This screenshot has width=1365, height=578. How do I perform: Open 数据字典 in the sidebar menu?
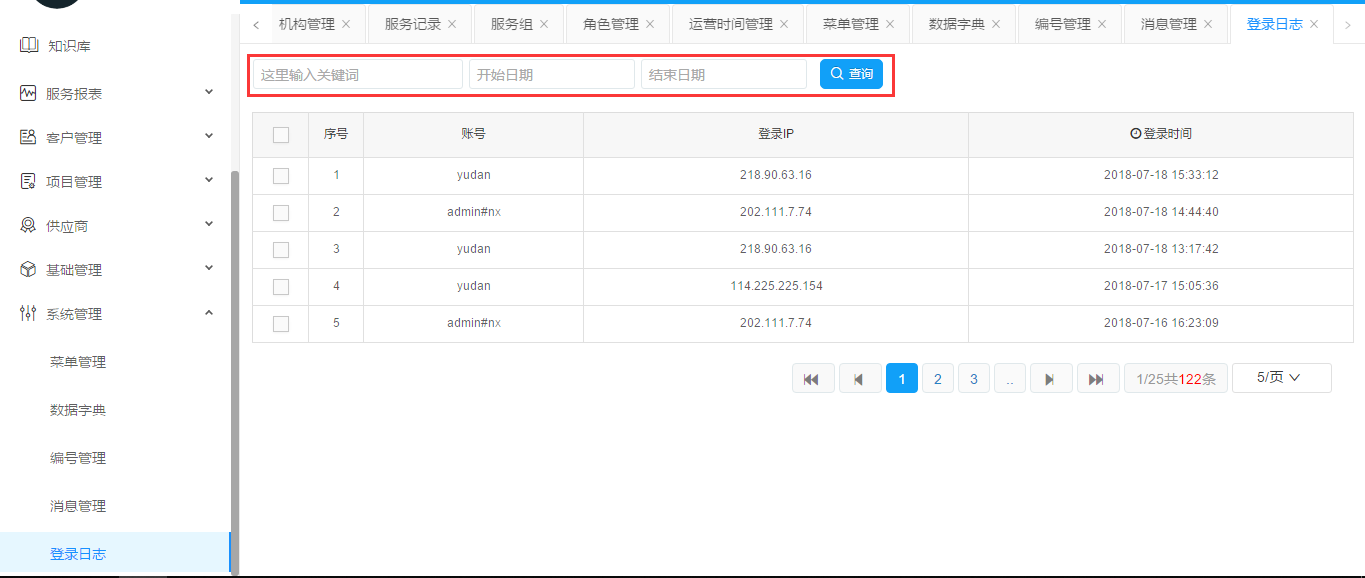(78, 410)
